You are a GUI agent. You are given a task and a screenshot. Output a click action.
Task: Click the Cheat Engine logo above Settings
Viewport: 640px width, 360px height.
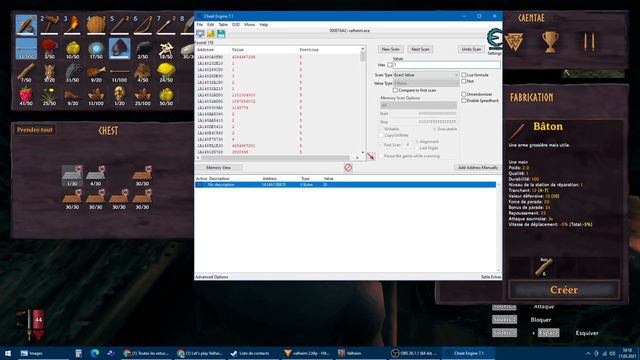pyautogui.click(x=494, y=39)
